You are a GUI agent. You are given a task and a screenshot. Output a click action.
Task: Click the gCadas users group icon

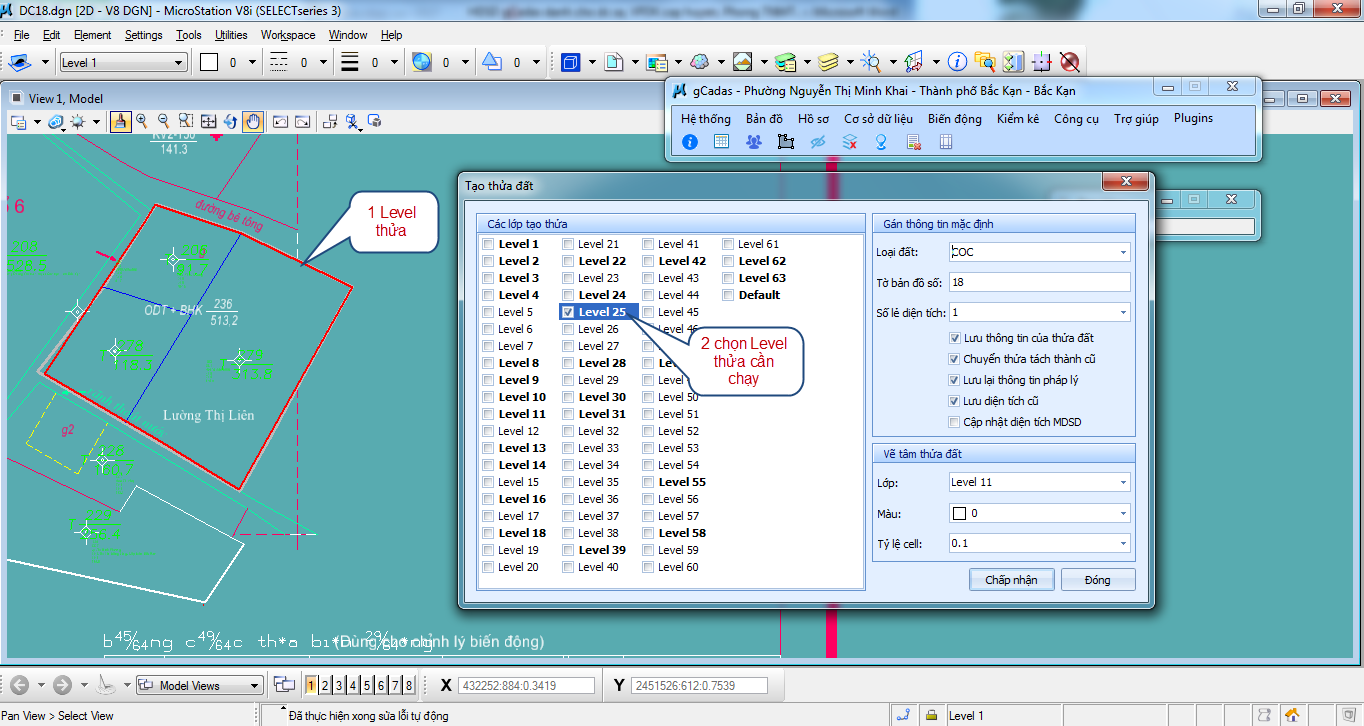click(x=753, y=142)
